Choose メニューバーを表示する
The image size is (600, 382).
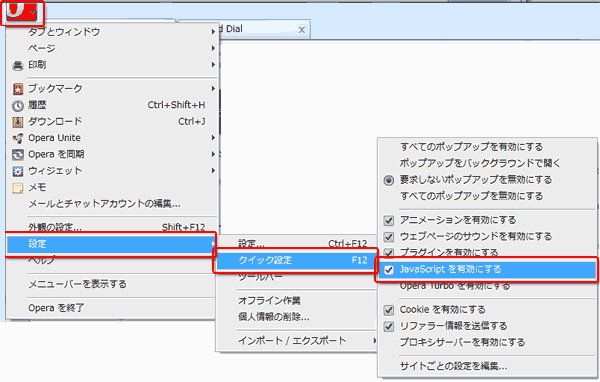point(112,284)
